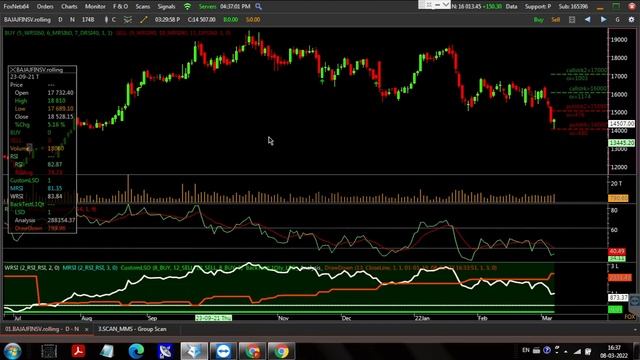The image size is (640, 360).
Task: Click the 1748 bar count value
Action: click(88, 20)
